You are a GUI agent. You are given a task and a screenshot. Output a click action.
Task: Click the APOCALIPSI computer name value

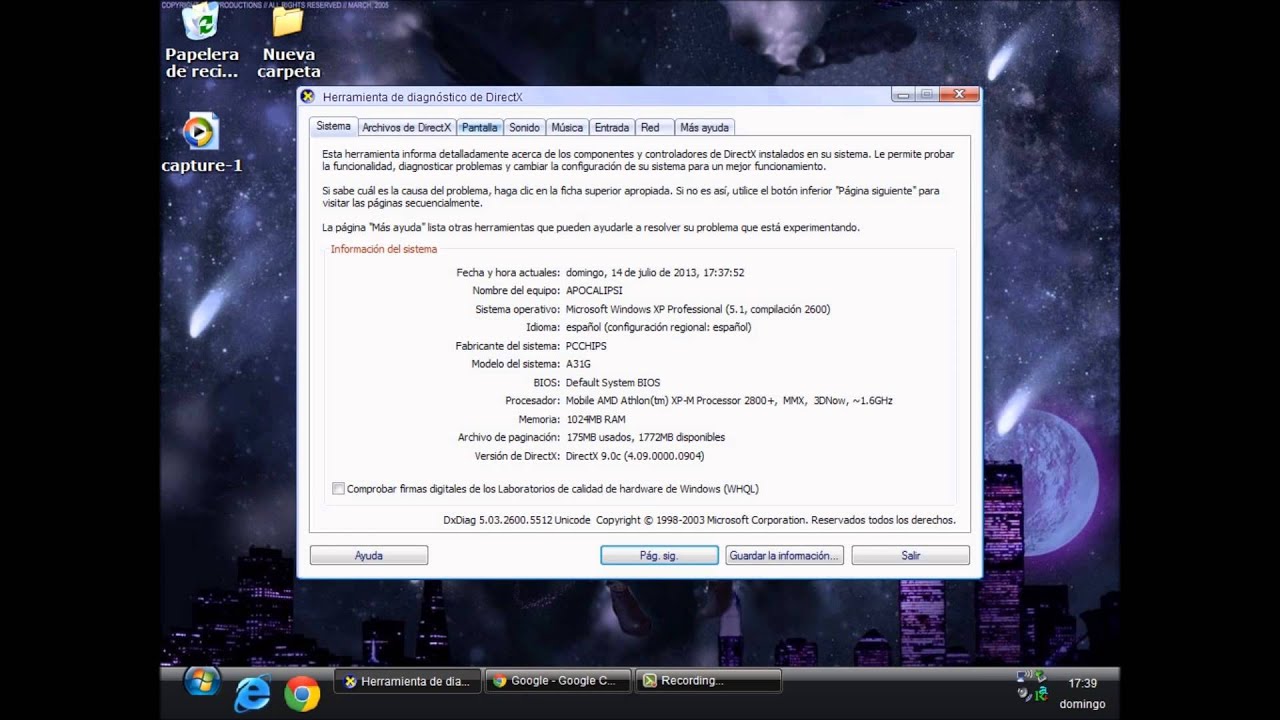[594, 291]
